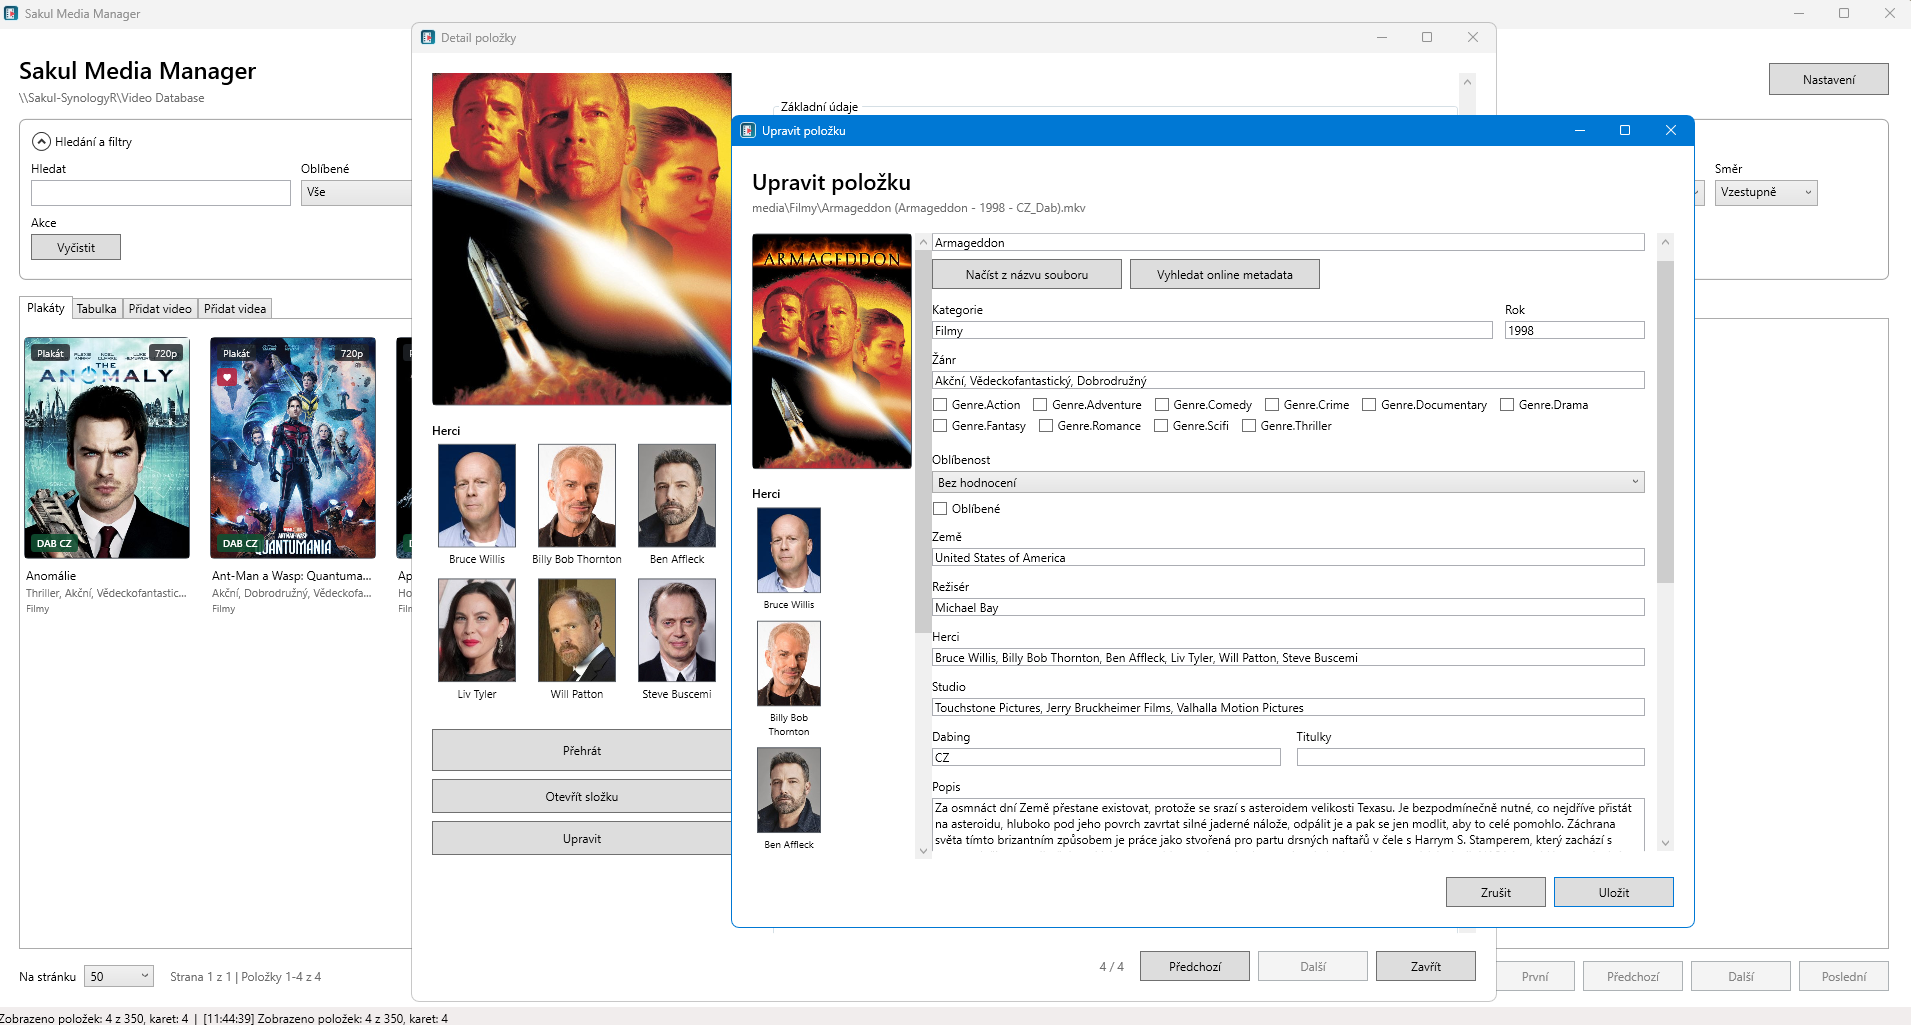
Task: Switch to the Plakáty tab
Action: point(46,308)
